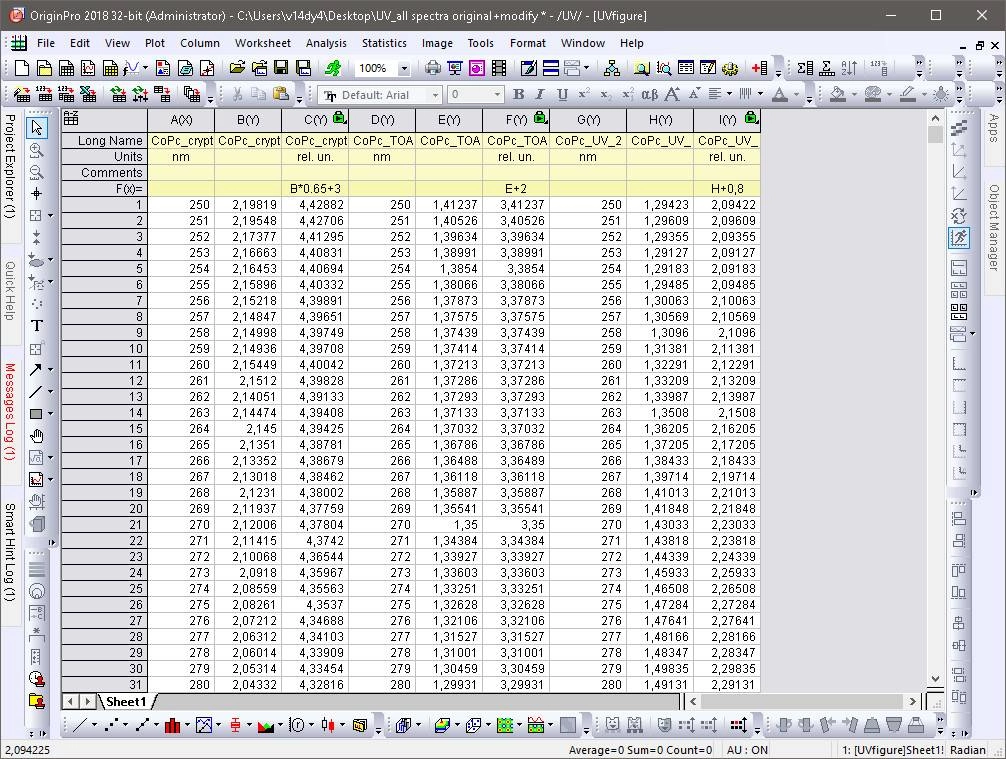
Task: Click the font color A swatch
Action: coord(780,95)
